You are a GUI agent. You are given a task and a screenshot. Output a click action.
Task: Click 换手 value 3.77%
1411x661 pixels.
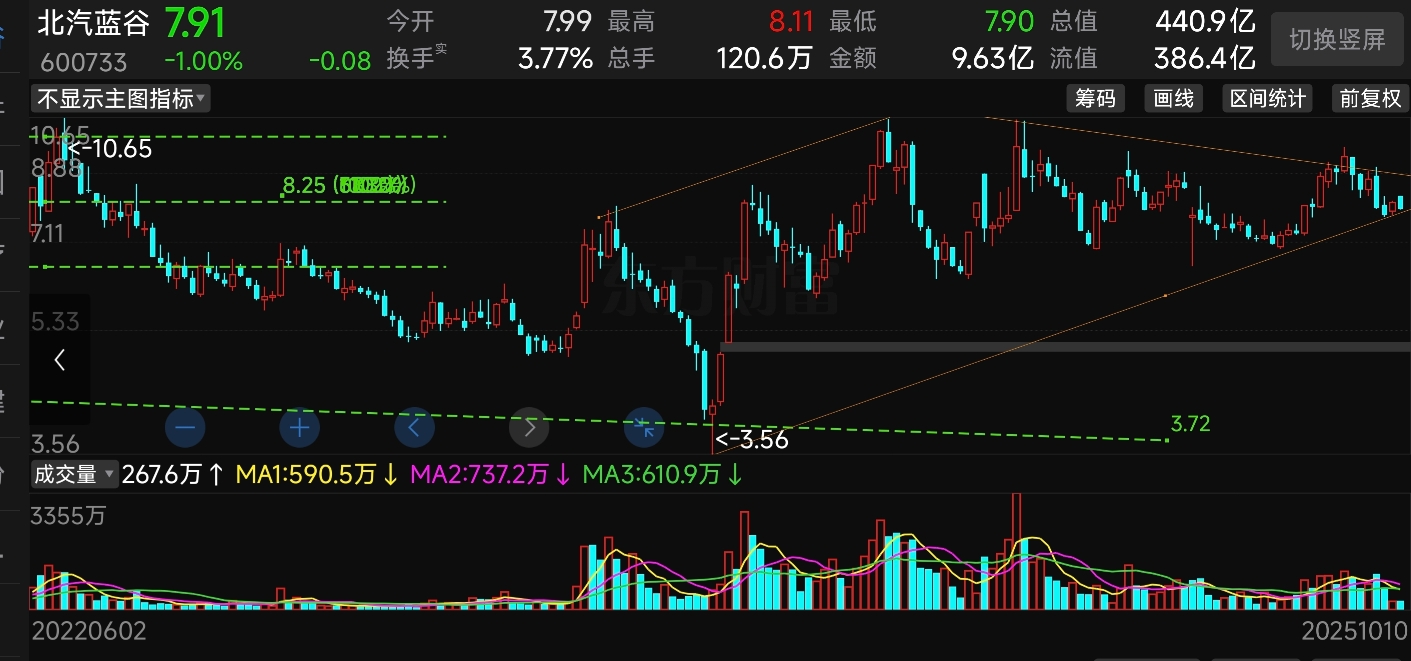click(x=555, y=59)
